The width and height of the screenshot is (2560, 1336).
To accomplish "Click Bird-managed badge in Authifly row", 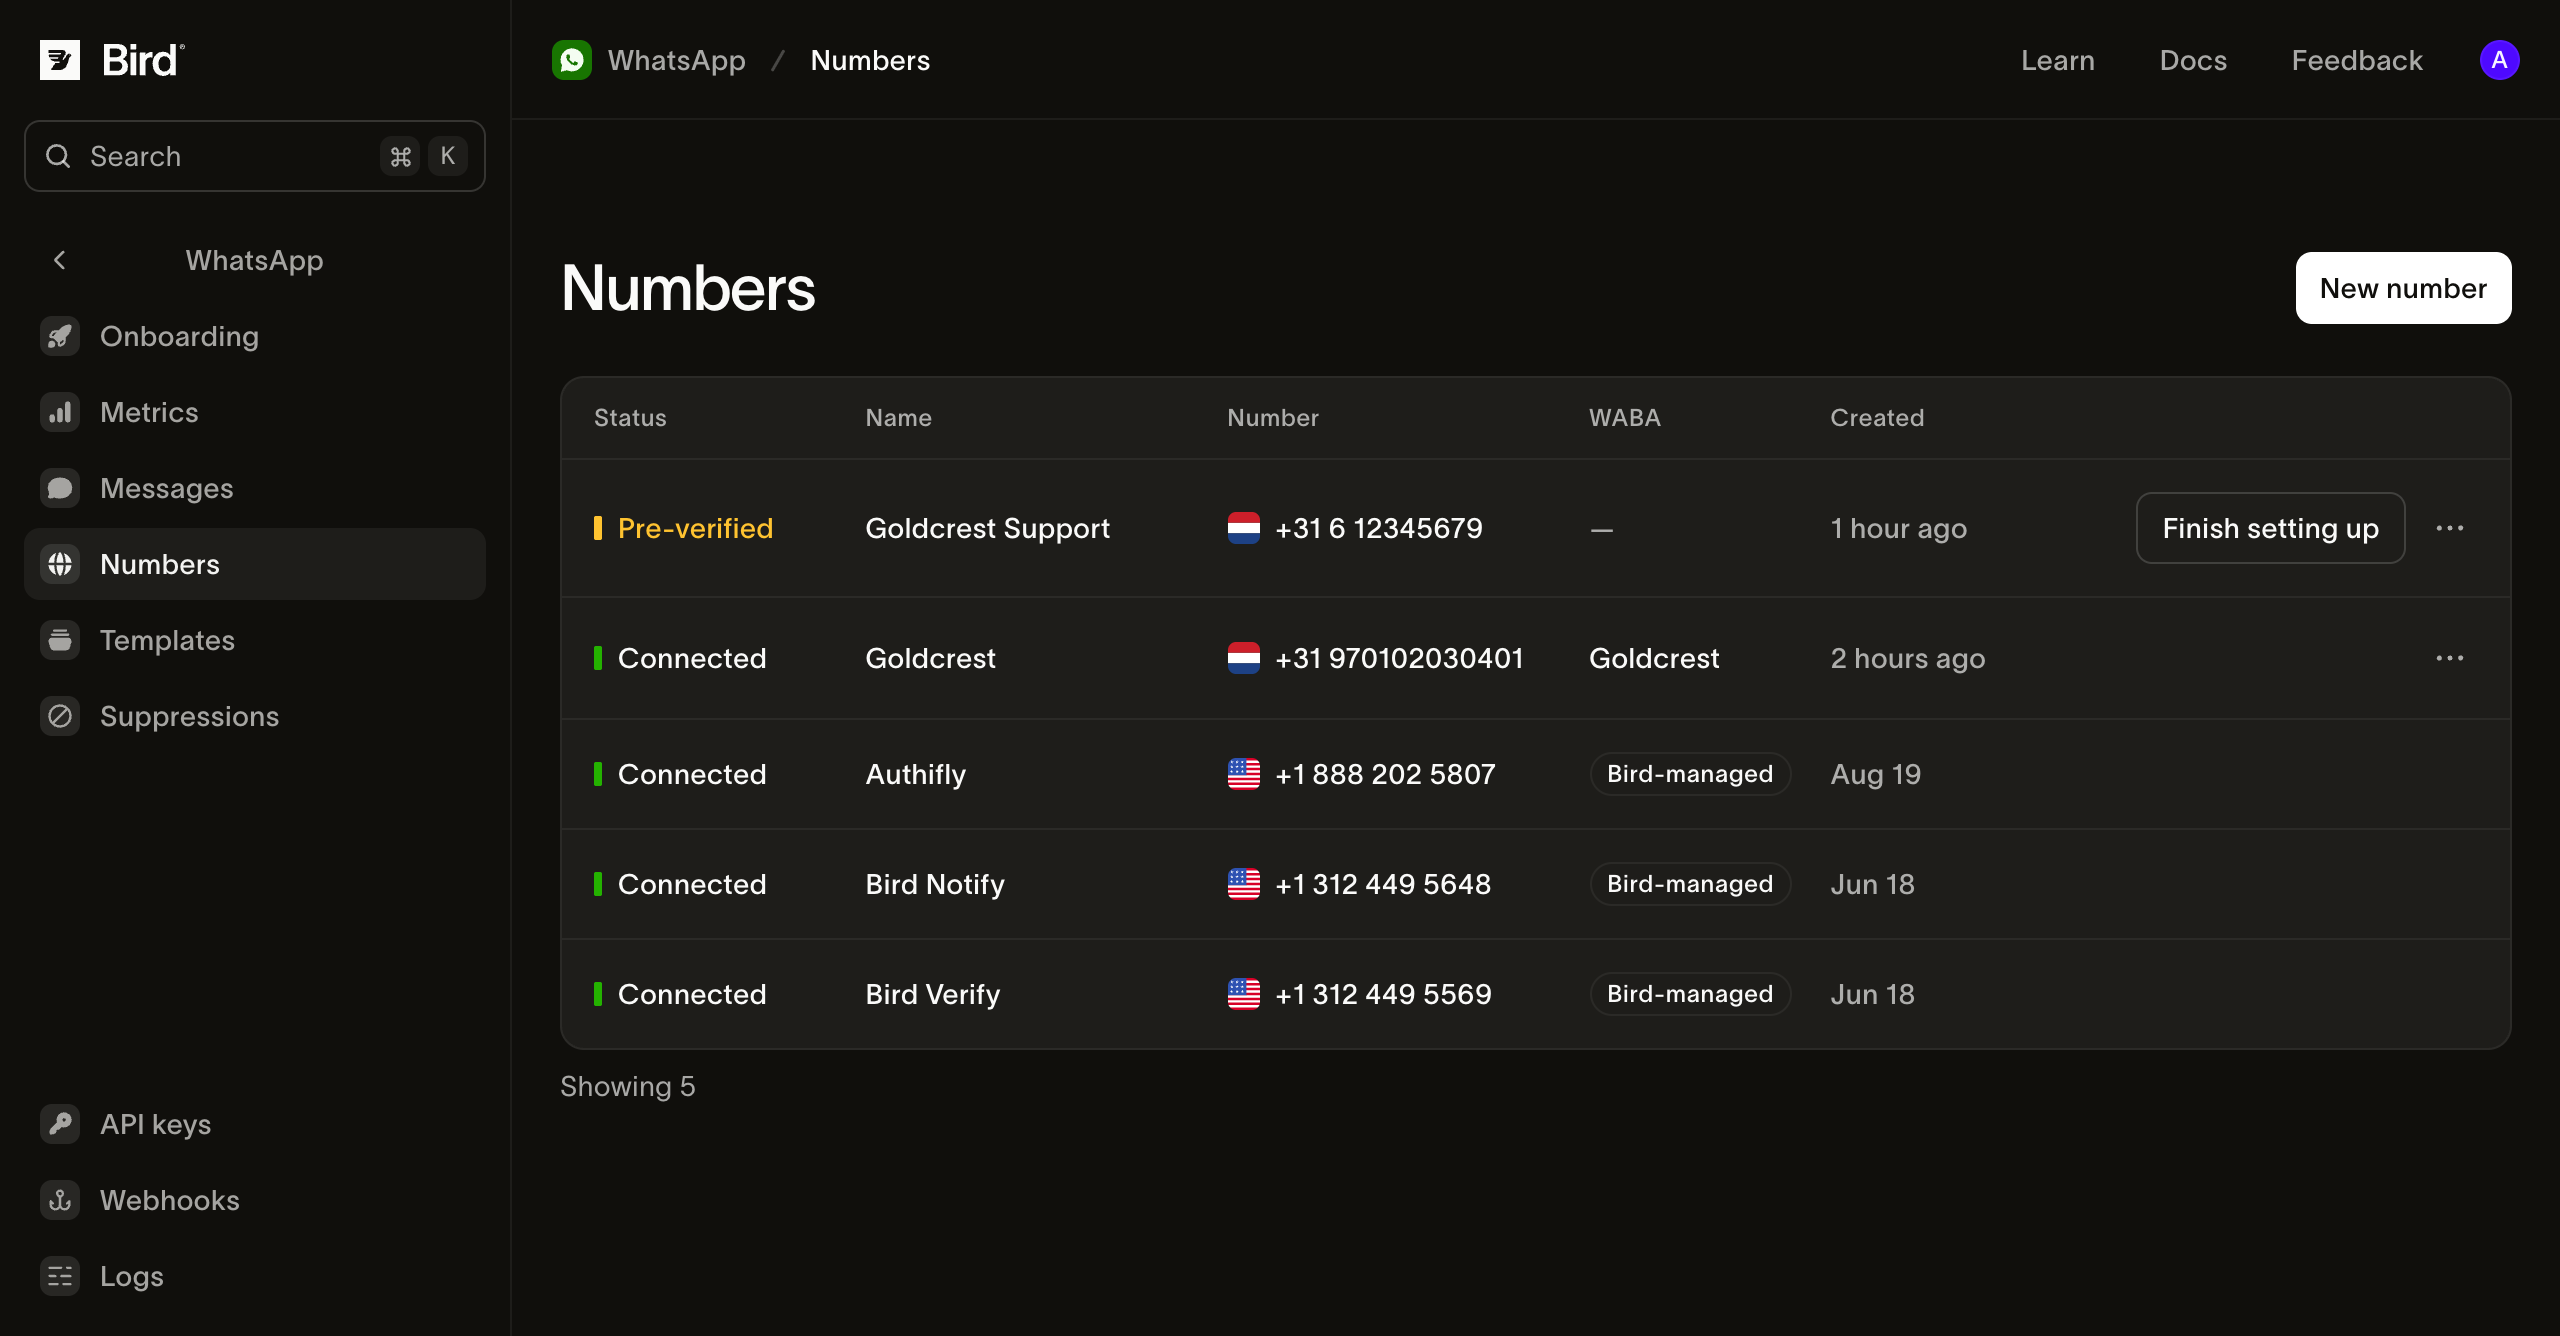I will pos(1690,774).
